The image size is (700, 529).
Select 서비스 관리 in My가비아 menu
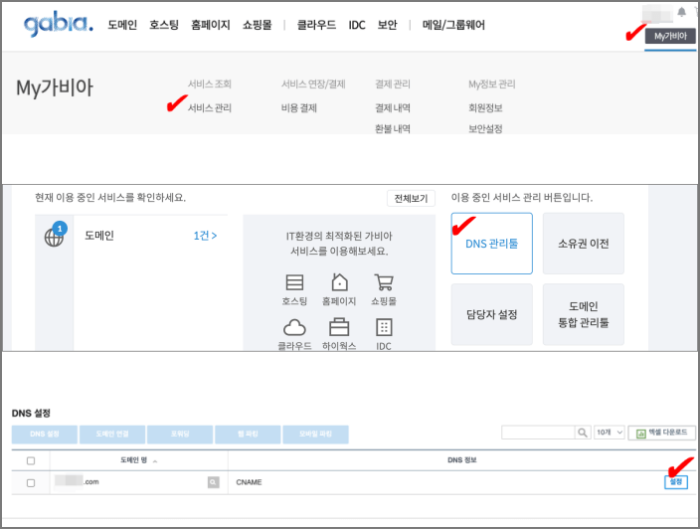pyautogui.click(x=209, y=108)
